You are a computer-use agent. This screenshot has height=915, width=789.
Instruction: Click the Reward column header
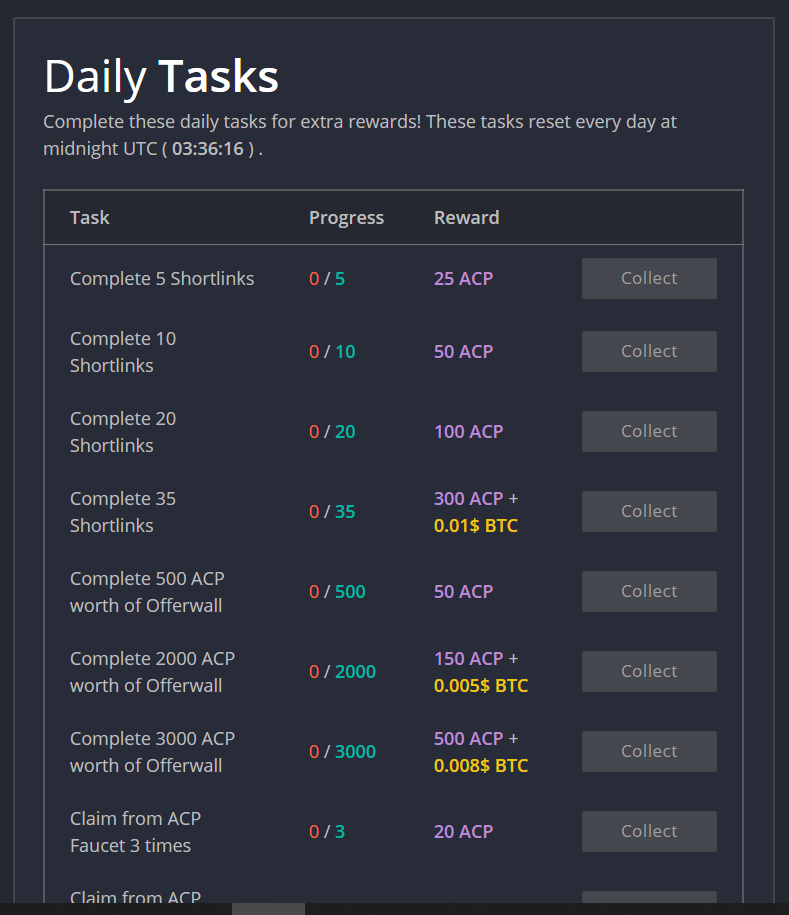pyautogui.click(x=466, y=218)
